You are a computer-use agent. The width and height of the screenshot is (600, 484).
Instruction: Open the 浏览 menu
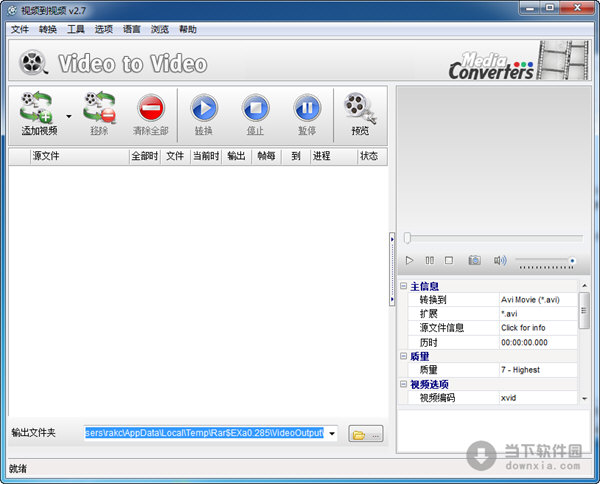click(160, 29)
